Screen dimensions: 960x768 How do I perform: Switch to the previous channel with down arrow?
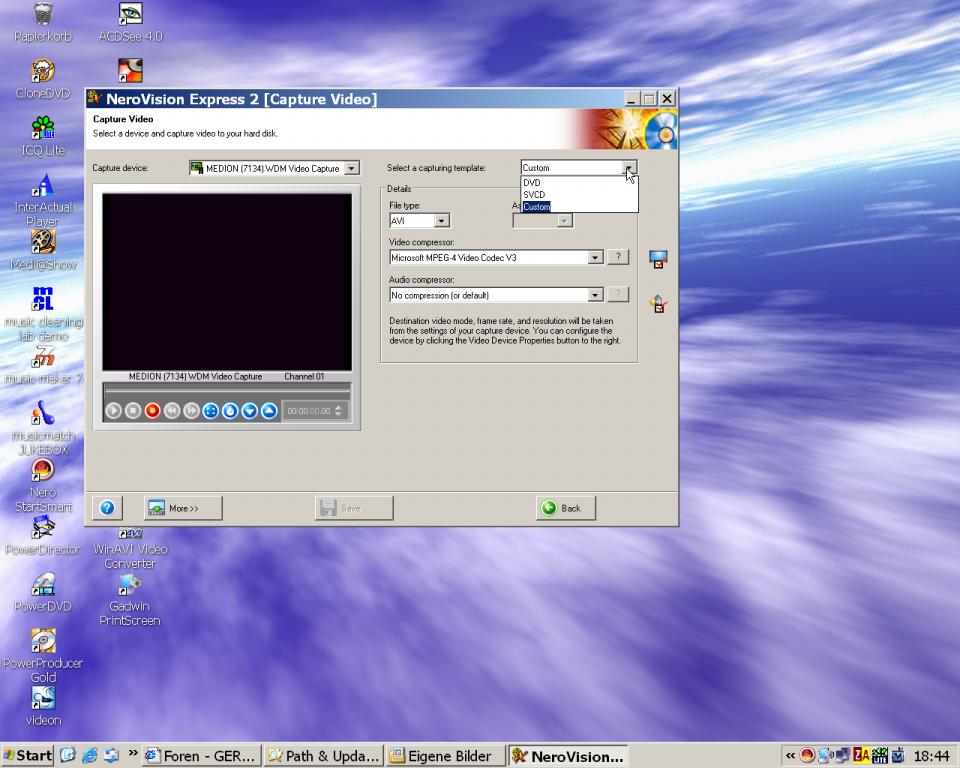point(250,411)
